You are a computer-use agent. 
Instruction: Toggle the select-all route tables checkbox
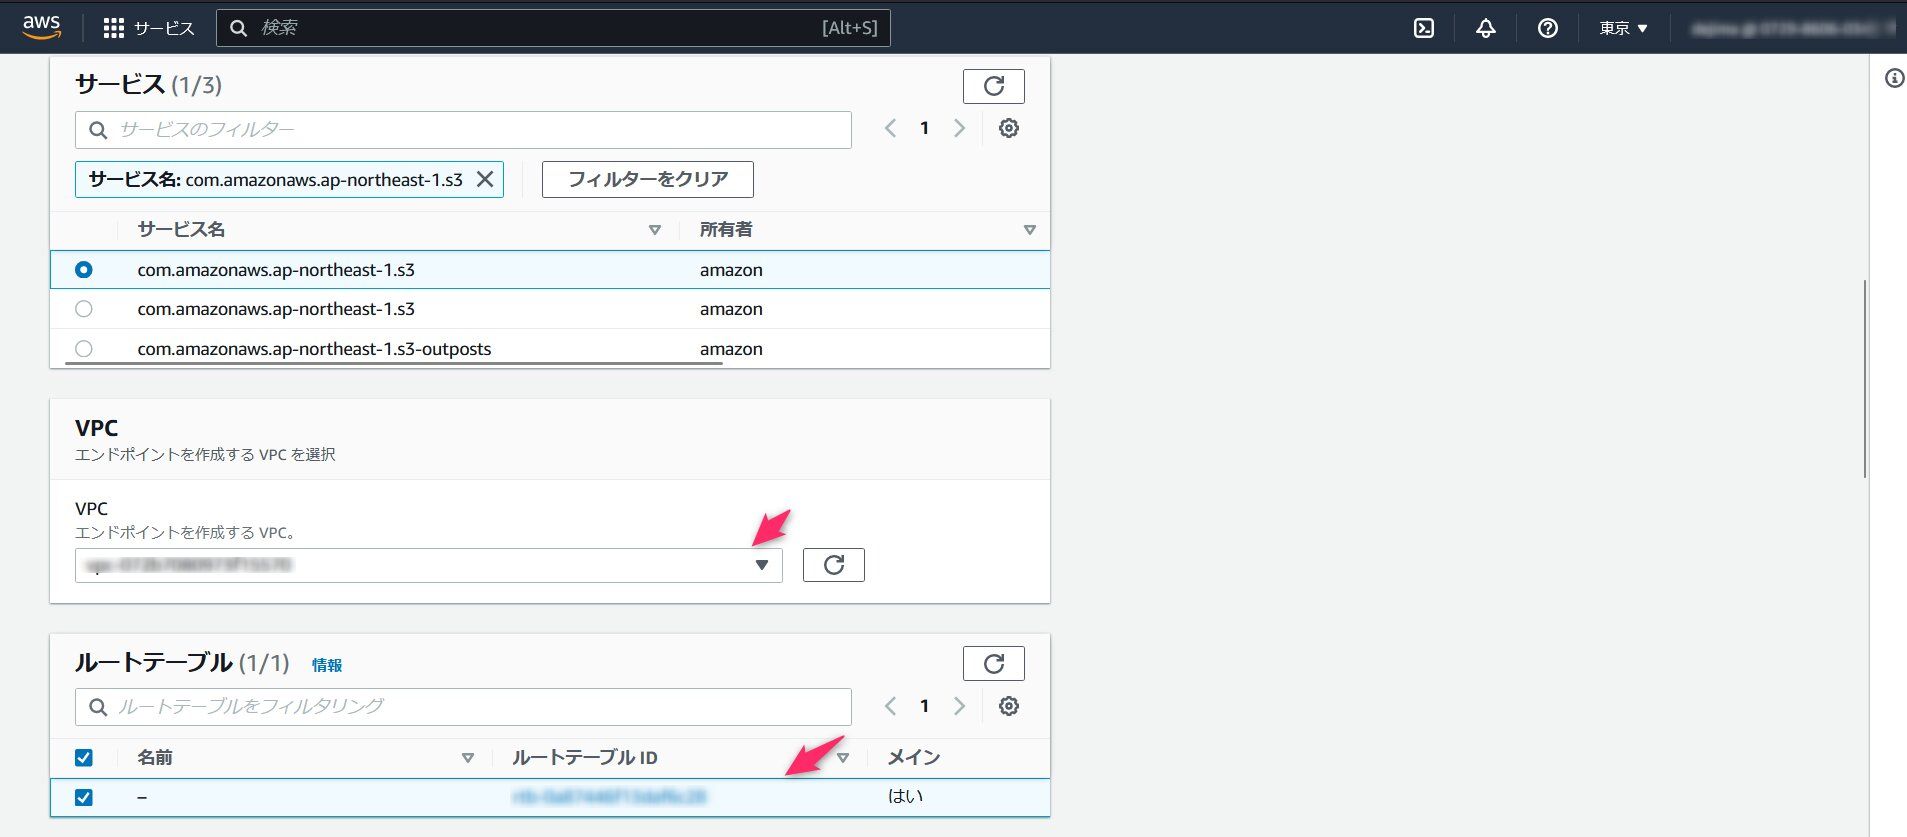(x=84, y=758)
